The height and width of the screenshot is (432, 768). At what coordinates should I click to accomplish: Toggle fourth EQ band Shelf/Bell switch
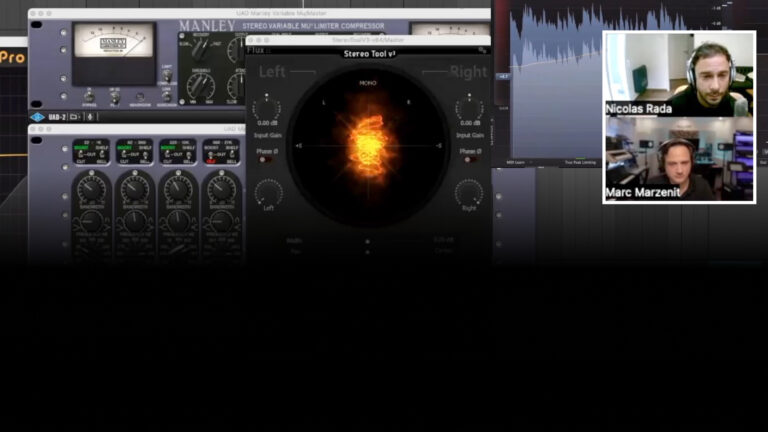coord(232,155)
